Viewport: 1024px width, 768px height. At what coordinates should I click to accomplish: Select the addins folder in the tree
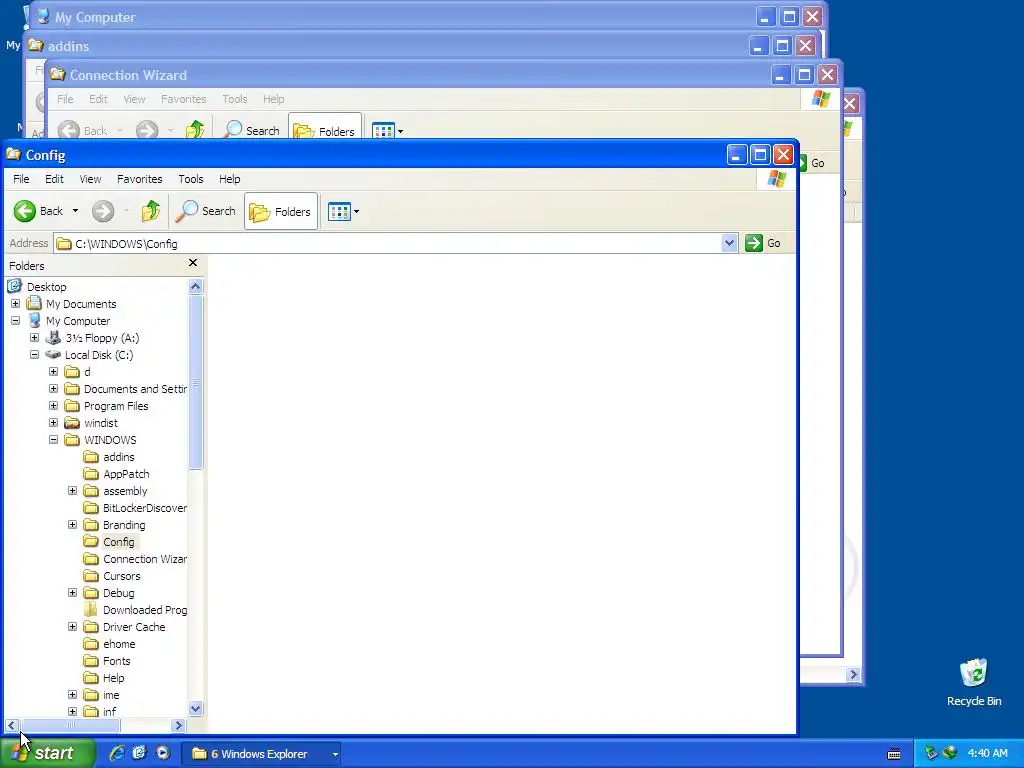click(x=118, y=457)
